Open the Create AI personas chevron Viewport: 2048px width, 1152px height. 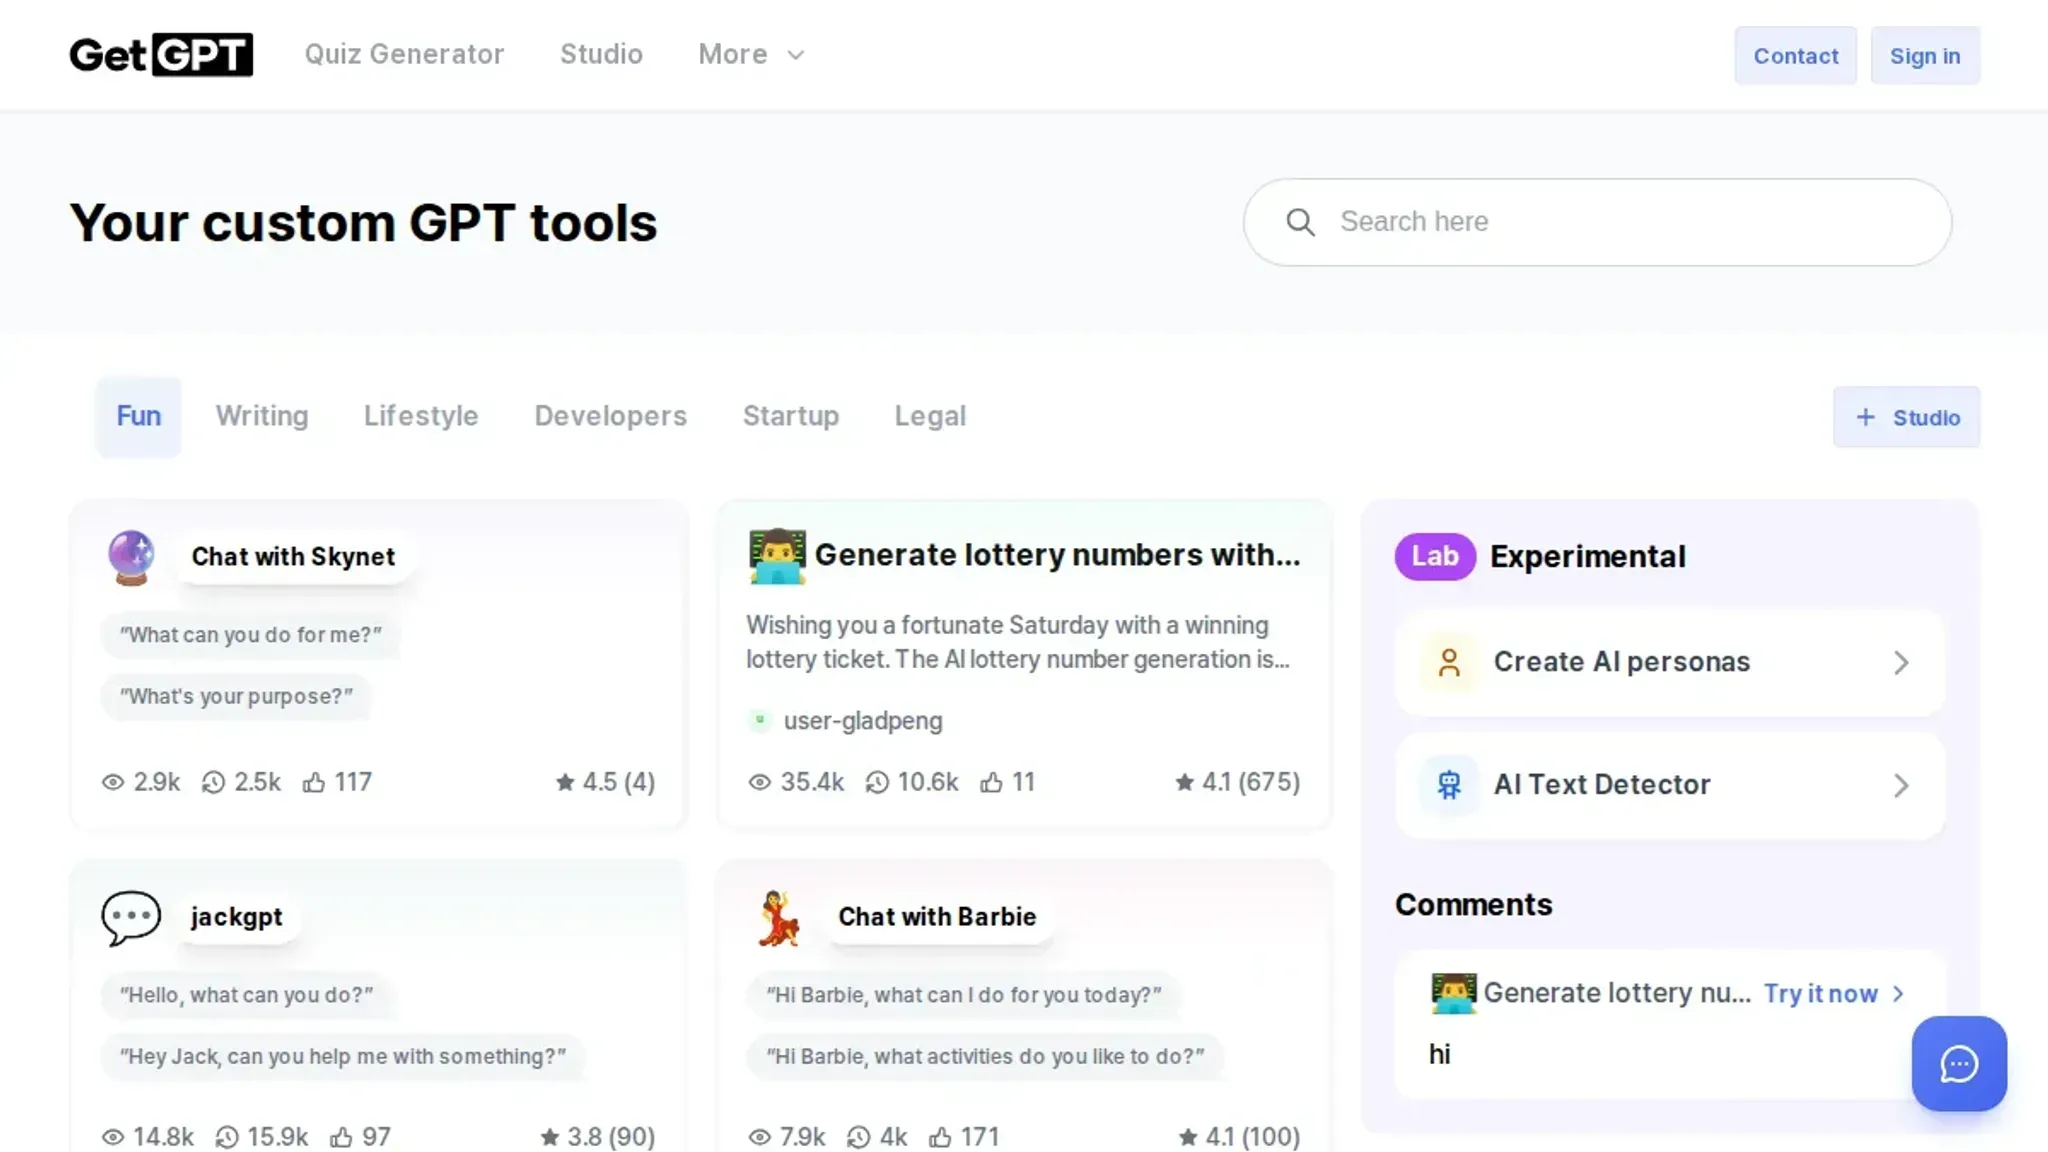1901,662
